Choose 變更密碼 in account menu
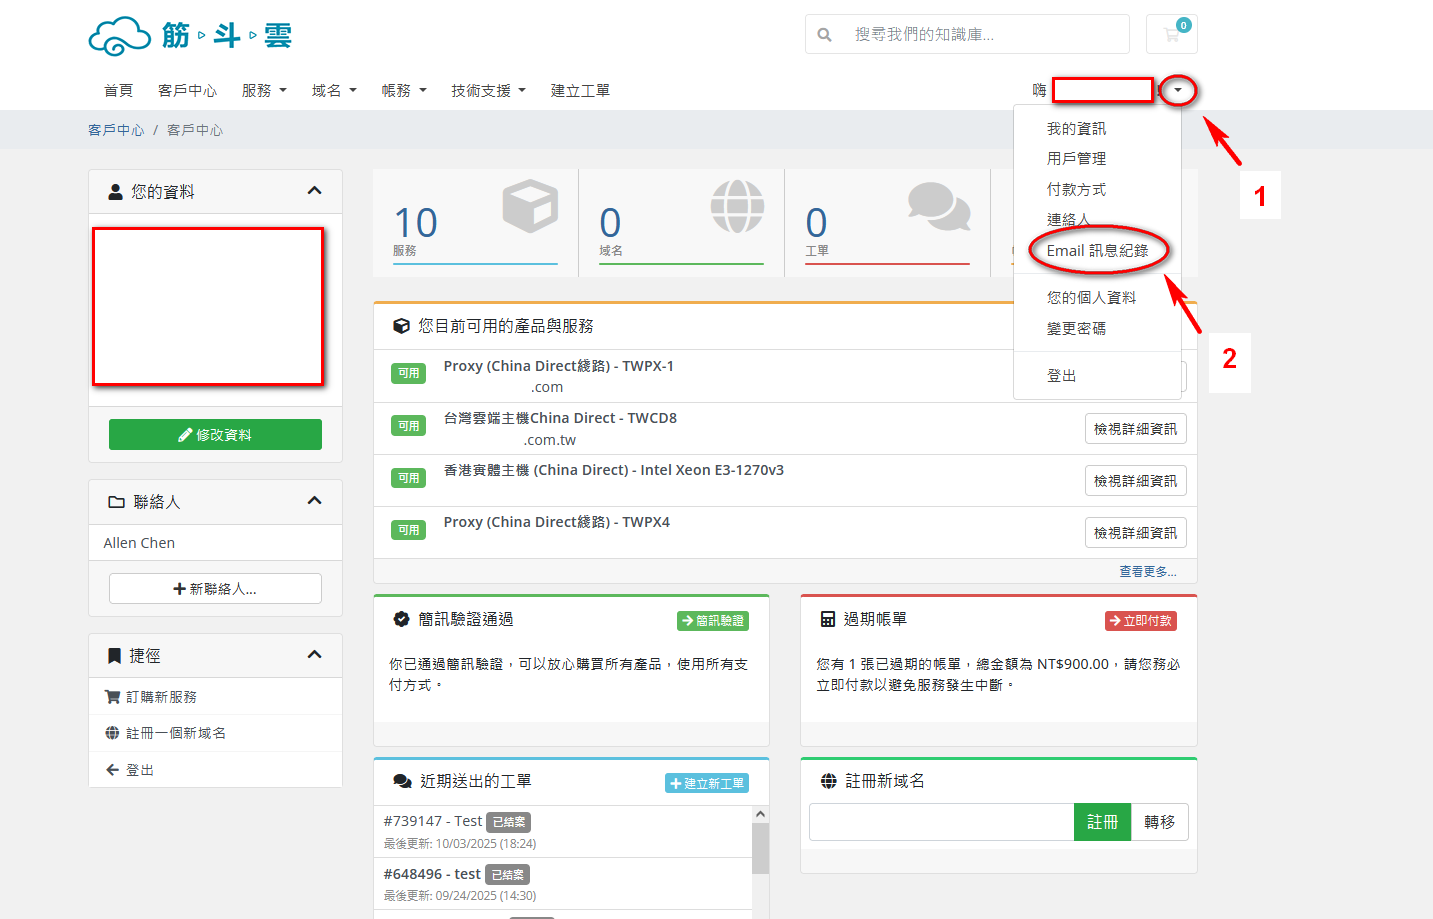The image size is (1433, 919). pyautogui.click(x=1076, y=329)
